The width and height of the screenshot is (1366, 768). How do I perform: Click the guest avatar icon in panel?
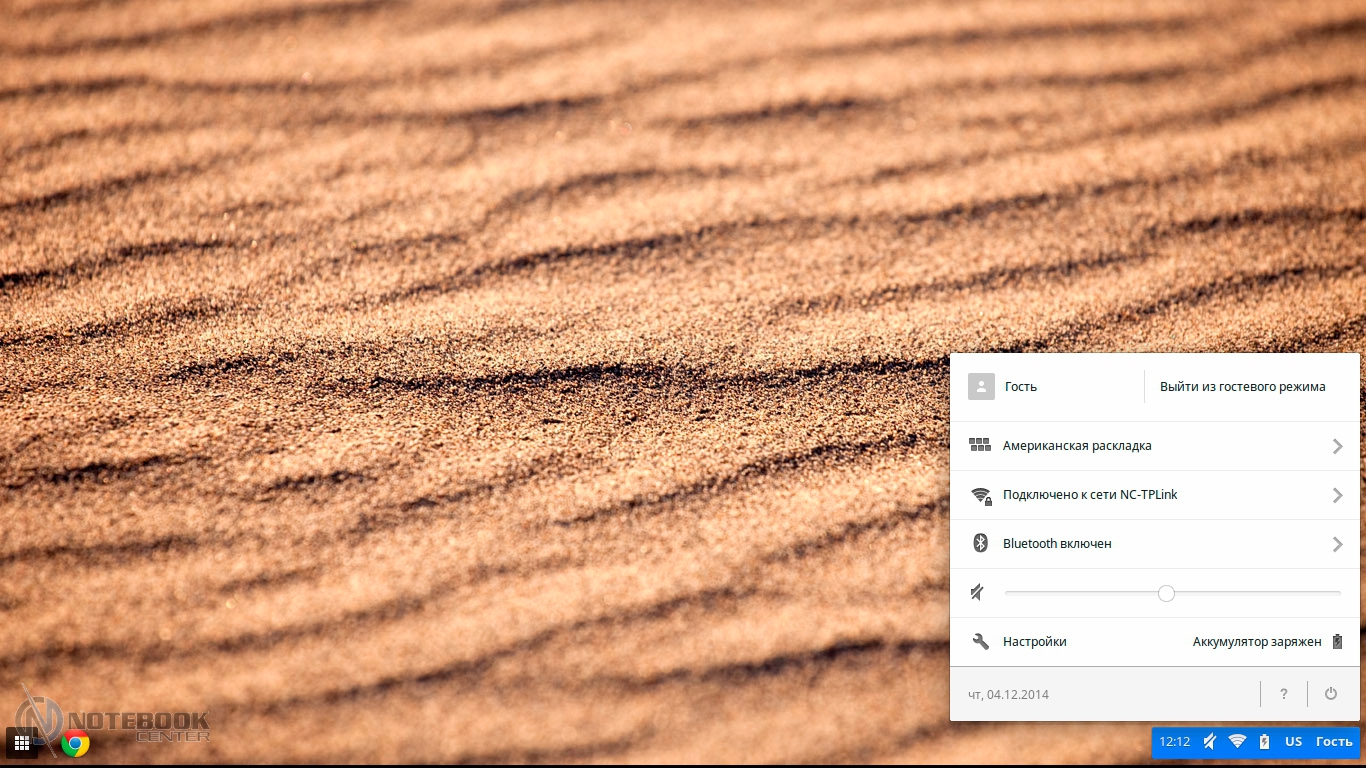(981, 387)
